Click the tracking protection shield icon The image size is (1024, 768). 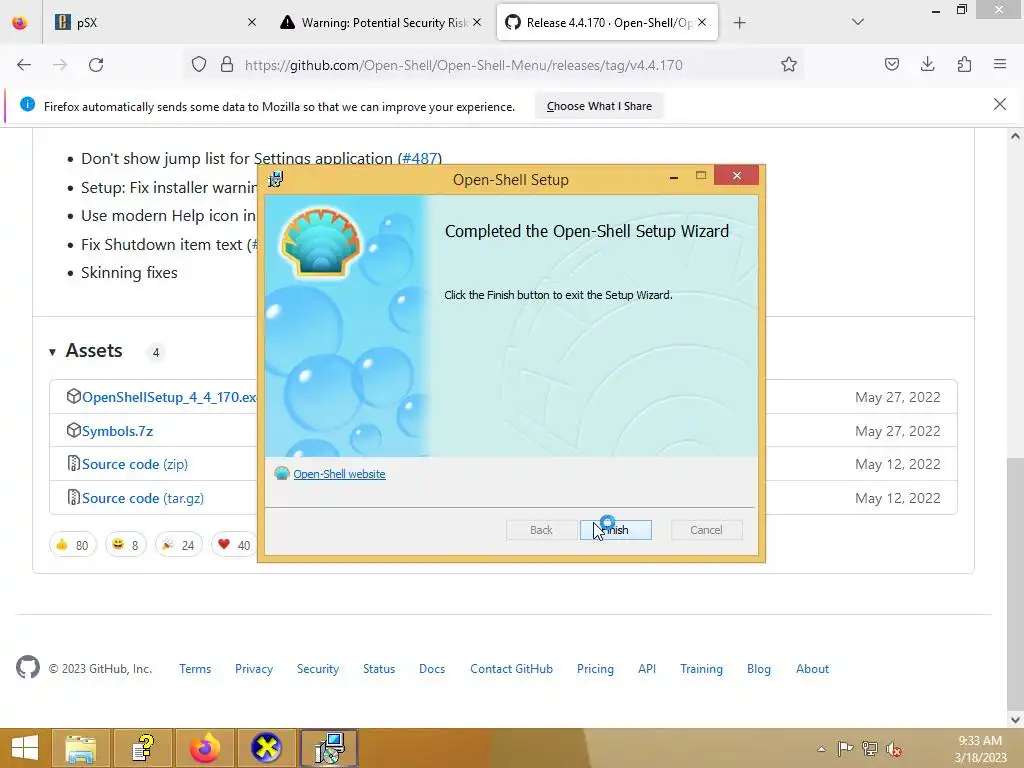[x=199, y=65]
